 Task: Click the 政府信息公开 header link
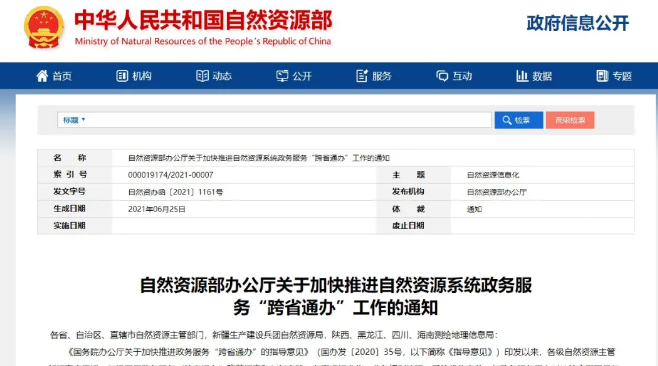click(578, 23)
